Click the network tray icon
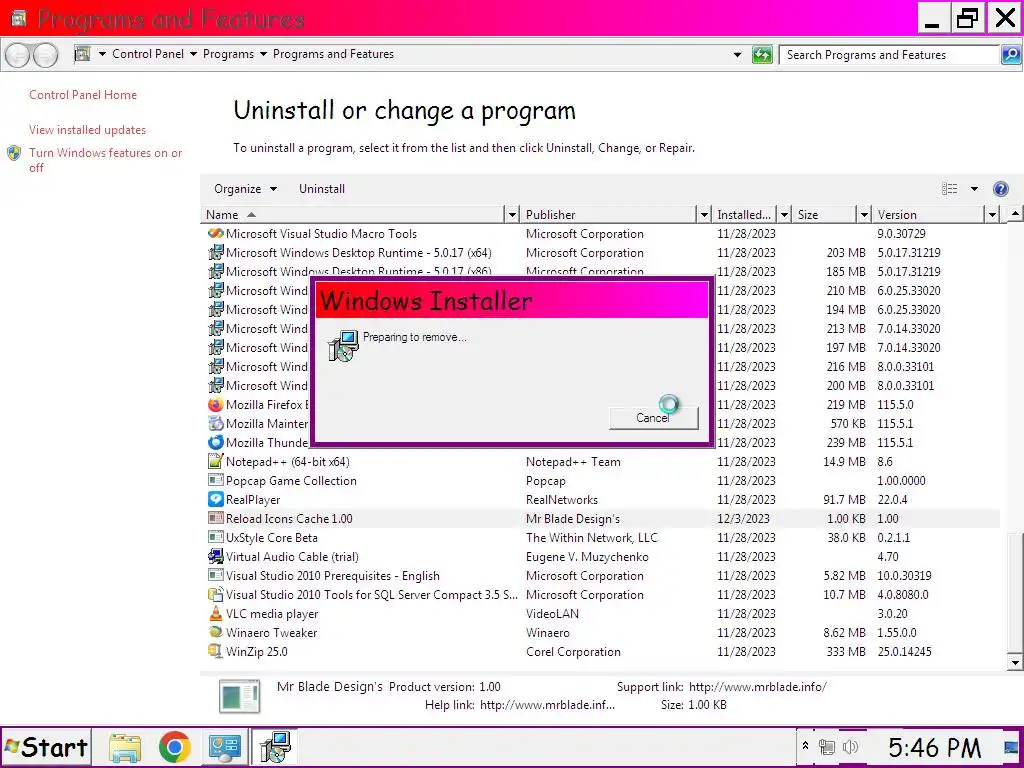 (x=827, y=747)
